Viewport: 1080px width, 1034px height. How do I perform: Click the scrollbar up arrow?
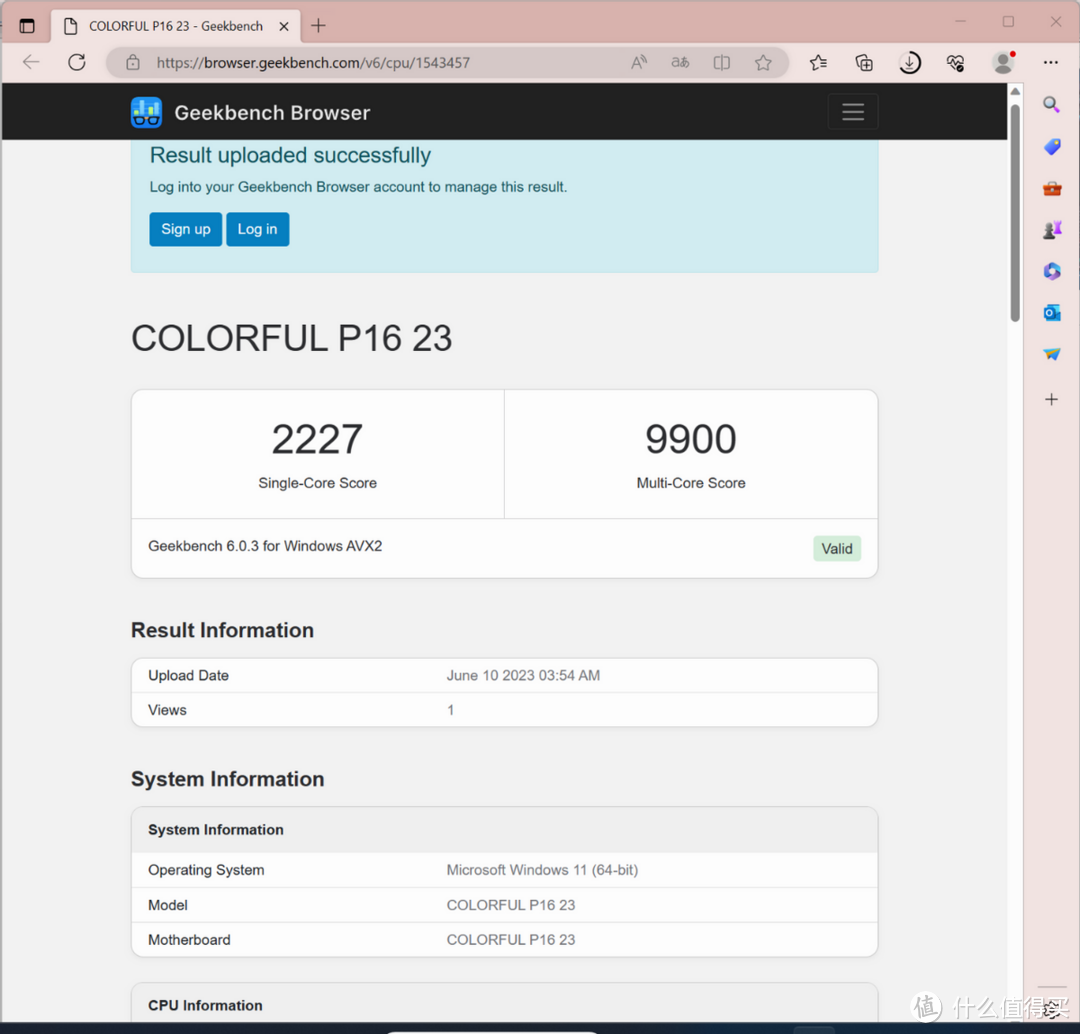pyautogui.click(x=1015, y=92)
